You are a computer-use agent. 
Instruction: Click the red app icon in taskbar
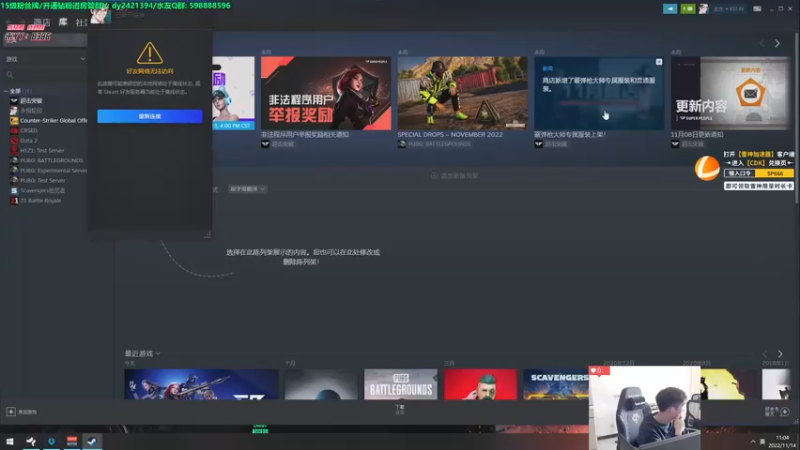72,441
